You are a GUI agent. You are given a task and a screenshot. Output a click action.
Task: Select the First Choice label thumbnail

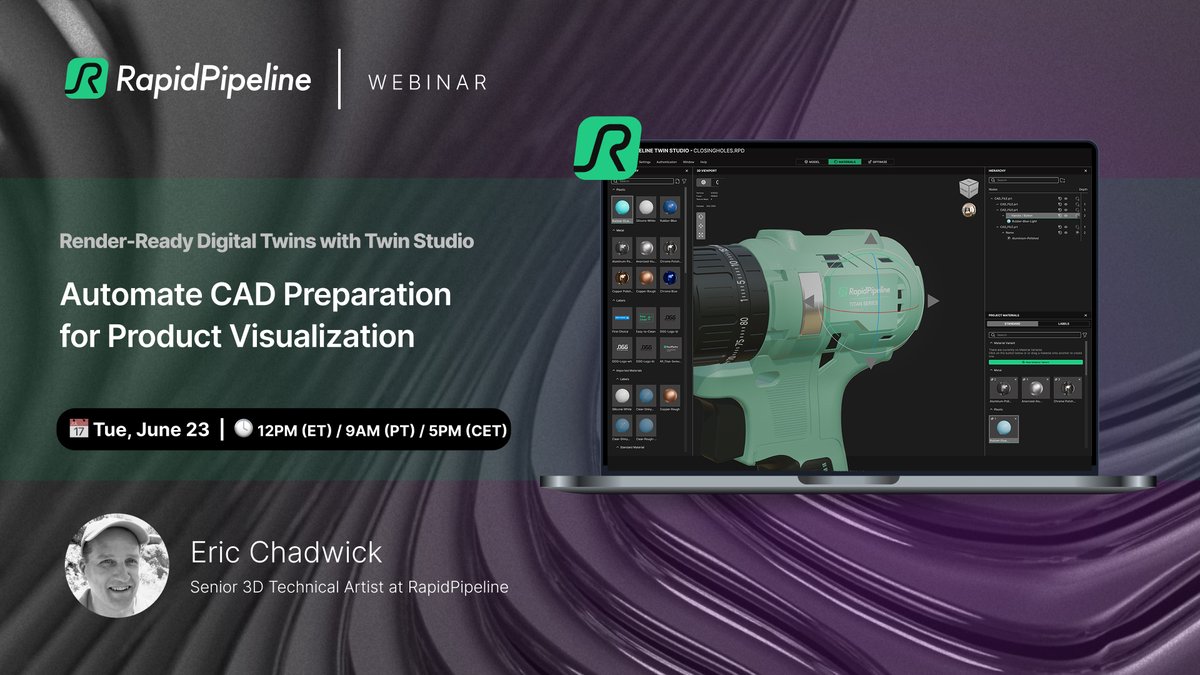click(622, 321)
